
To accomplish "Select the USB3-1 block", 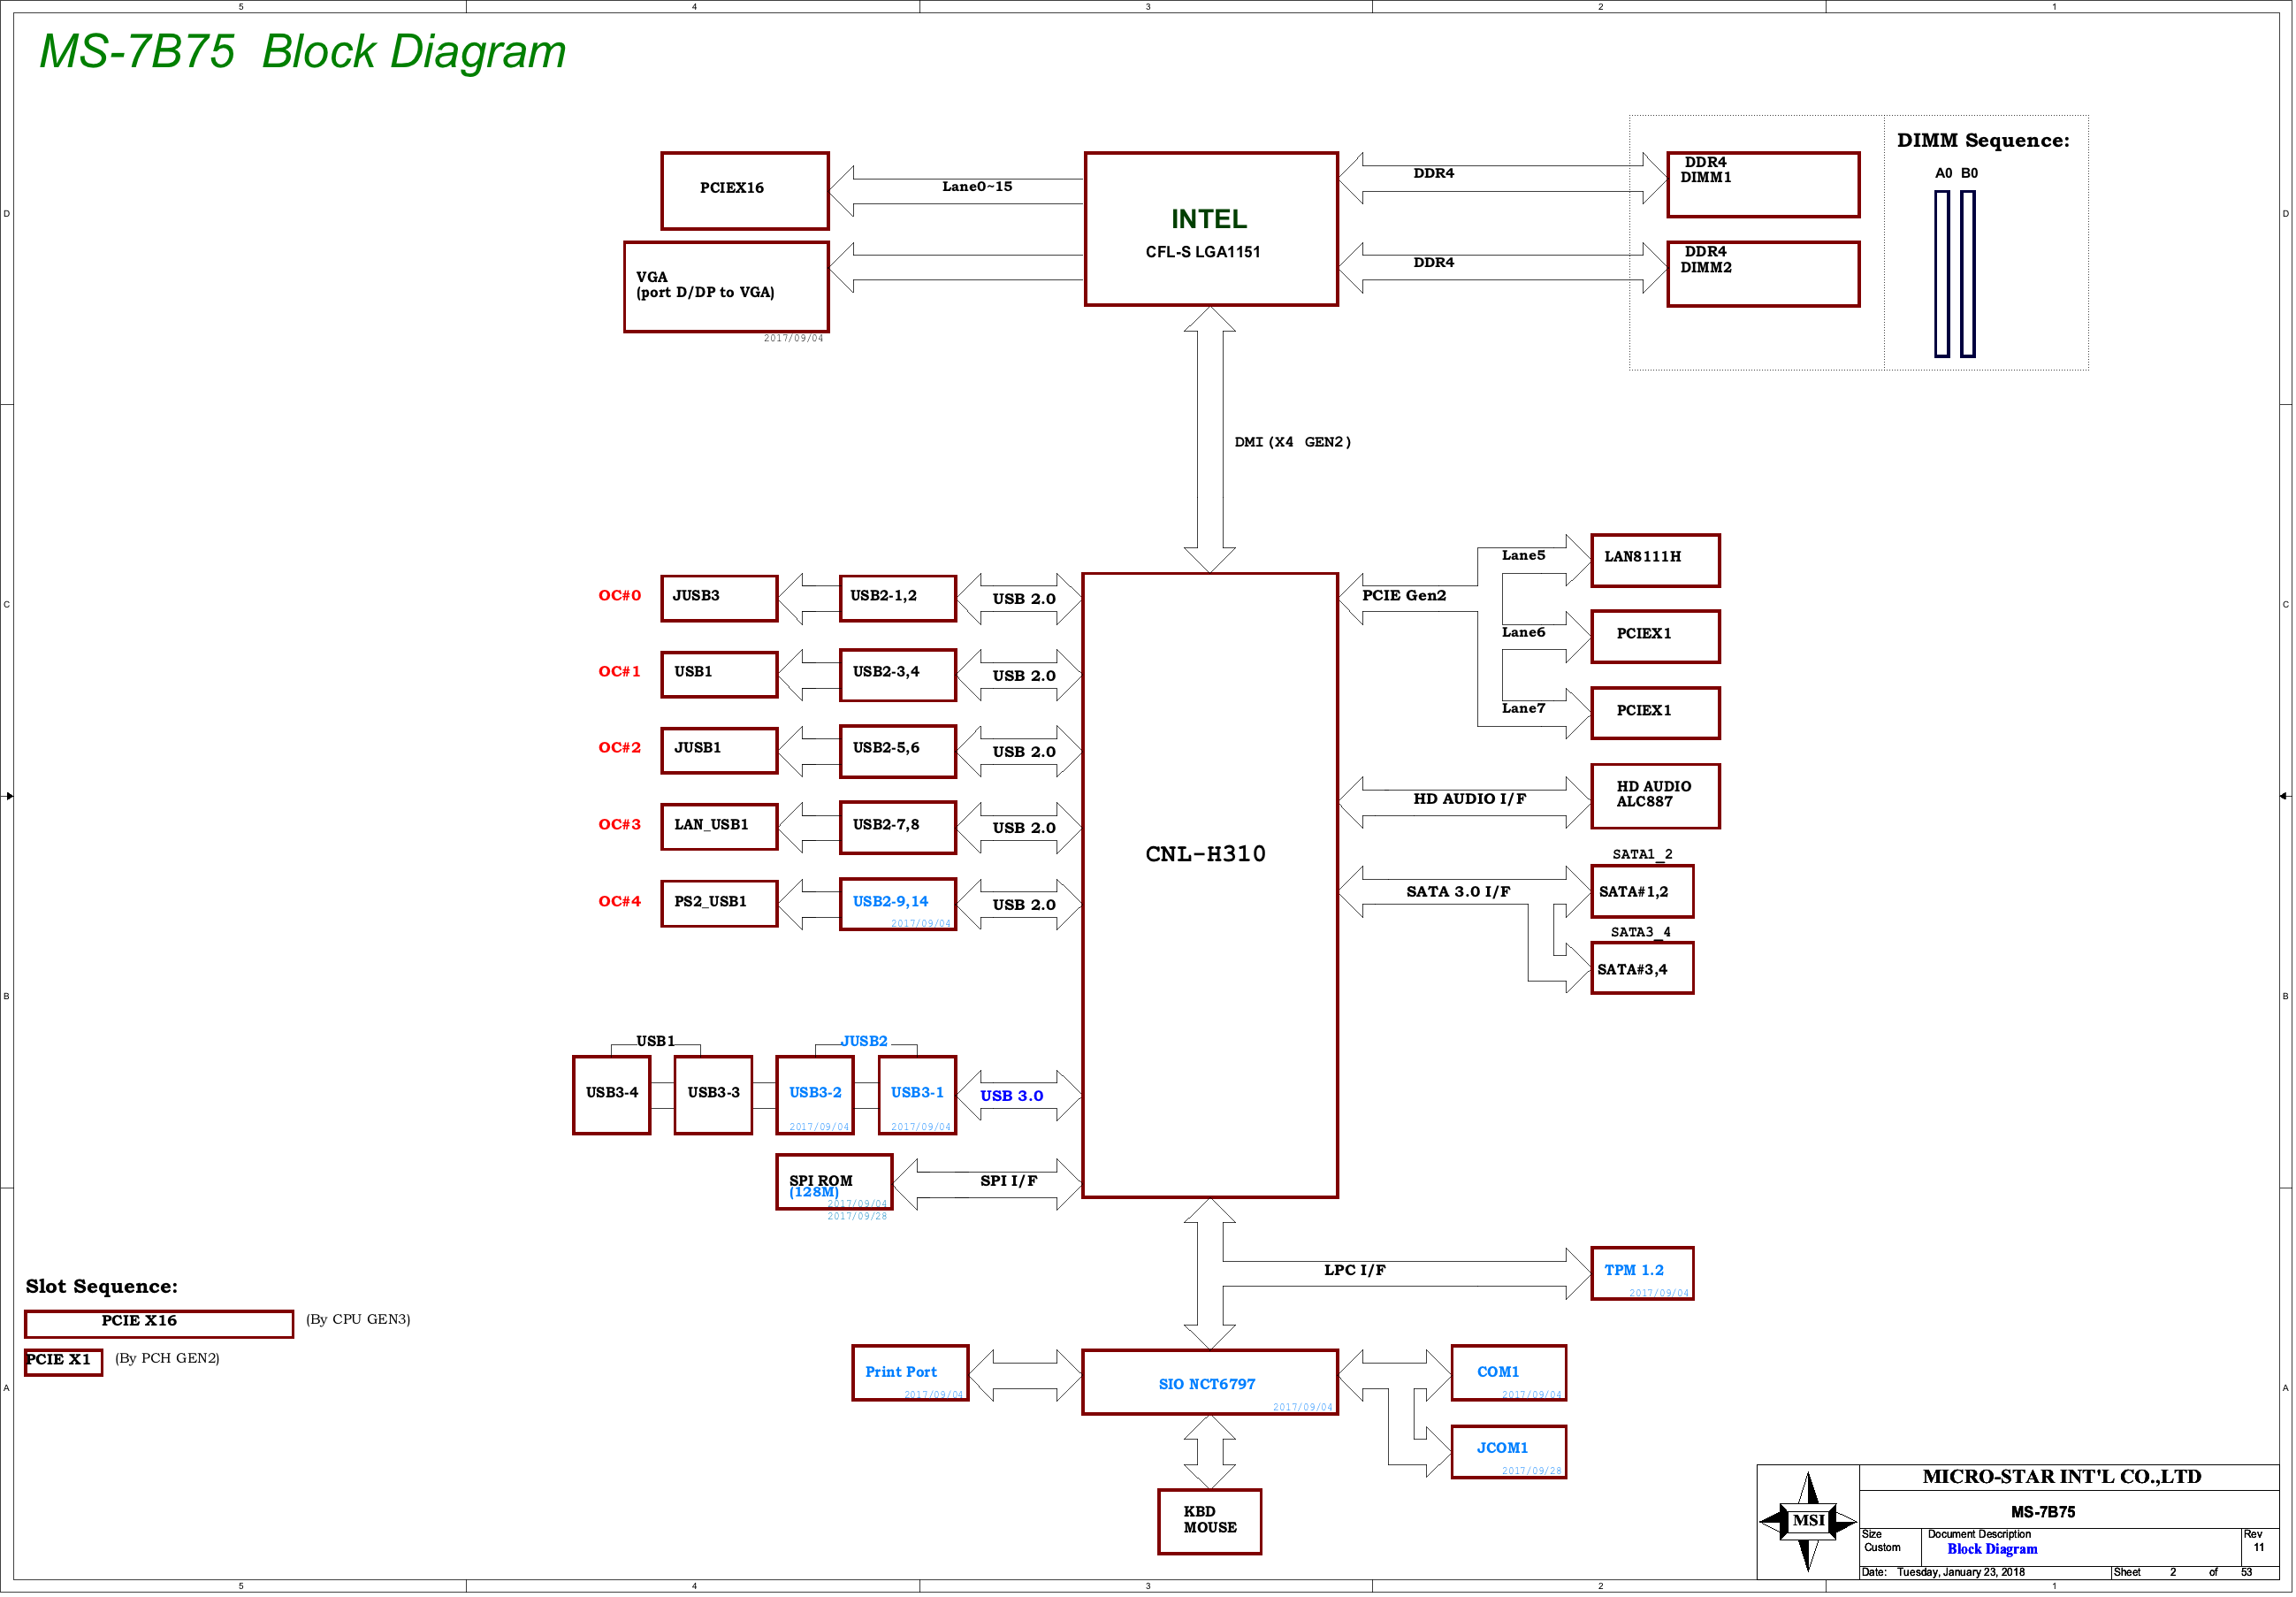I will pyautogui.click(x=917, y=1095).
